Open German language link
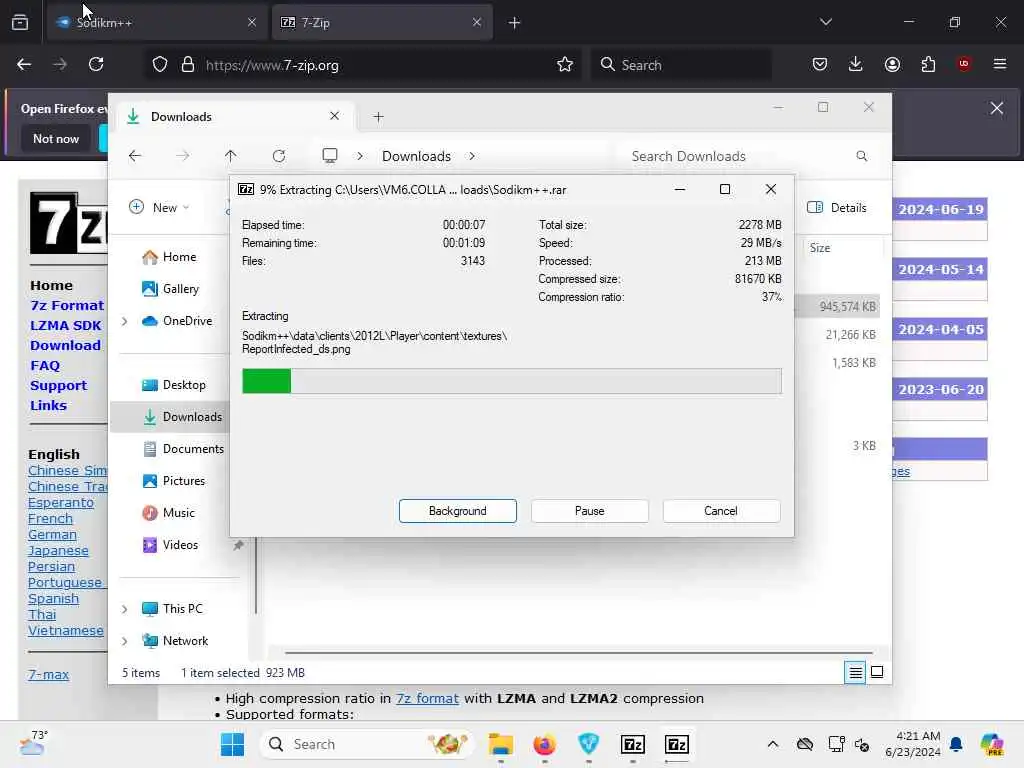 coord(52,534)
